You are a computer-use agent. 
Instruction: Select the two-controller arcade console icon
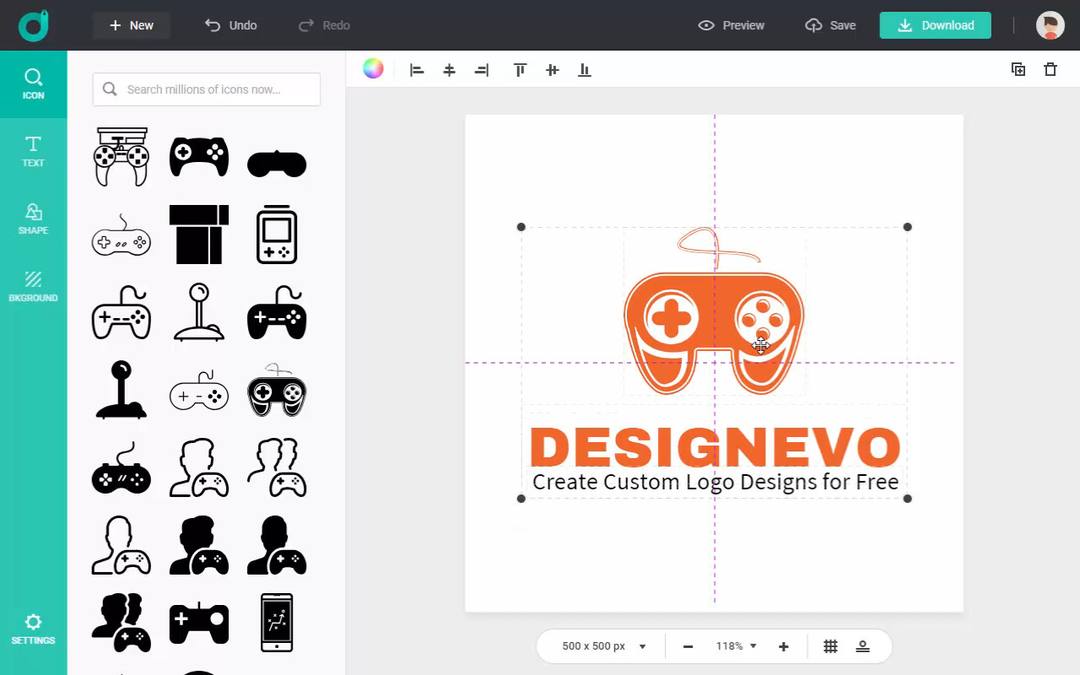click(121, 157)
